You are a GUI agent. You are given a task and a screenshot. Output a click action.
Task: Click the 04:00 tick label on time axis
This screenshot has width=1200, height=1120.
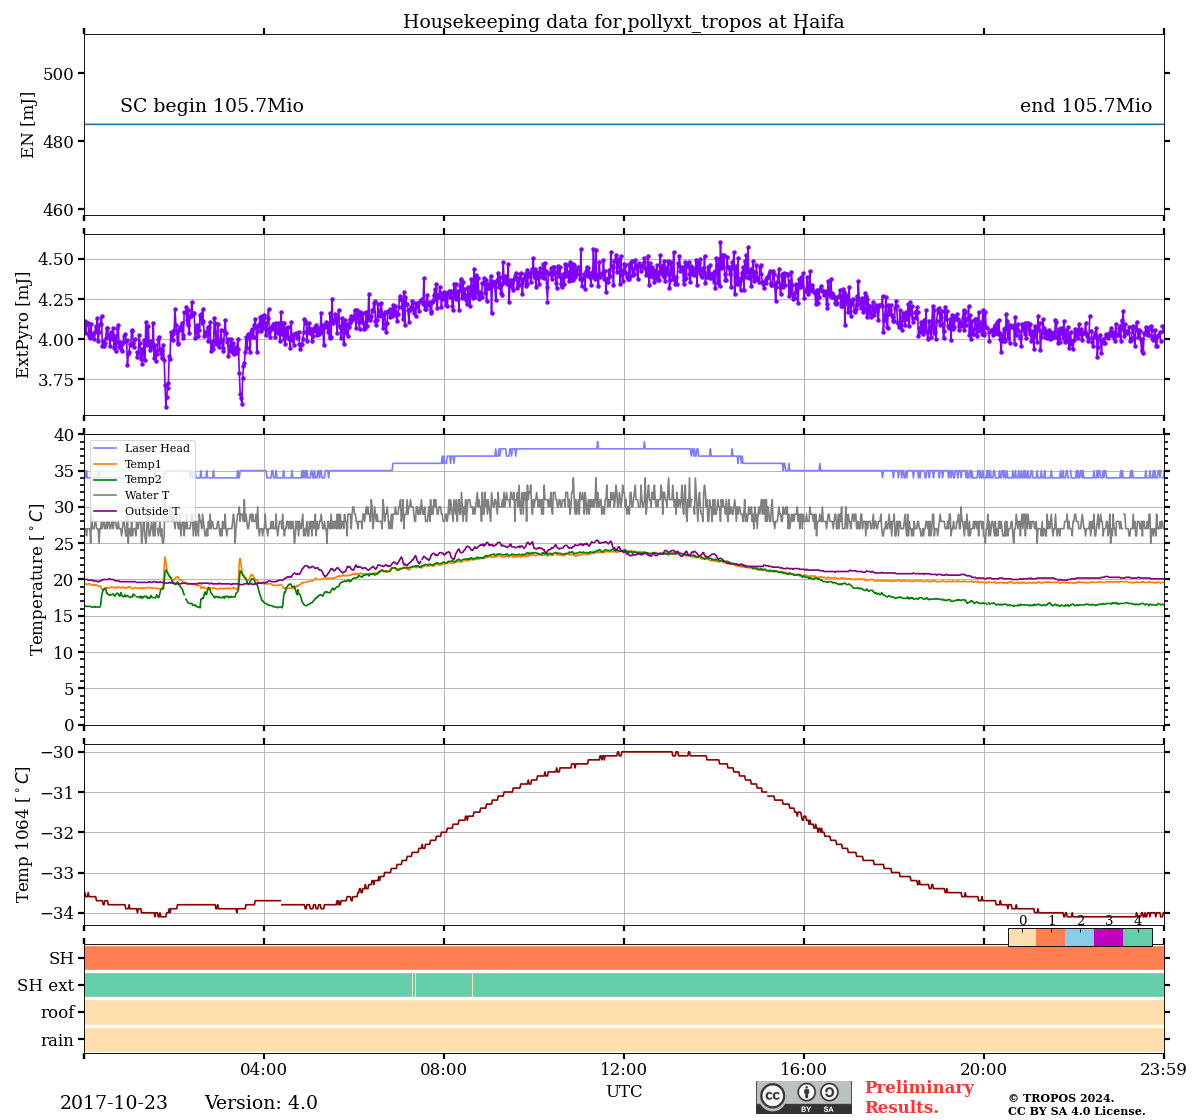(x=264, y=1070)
